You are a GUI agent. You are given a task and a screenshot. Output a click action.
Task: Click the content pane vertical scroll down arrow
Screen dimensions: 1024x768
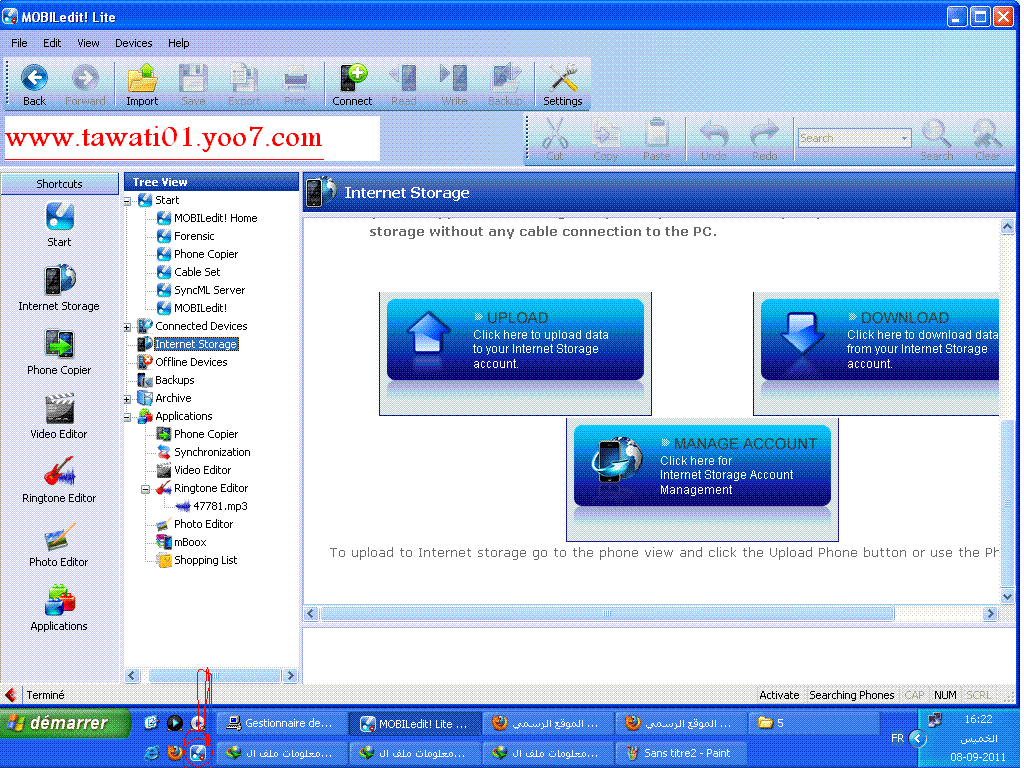[x=1007, y=596]
